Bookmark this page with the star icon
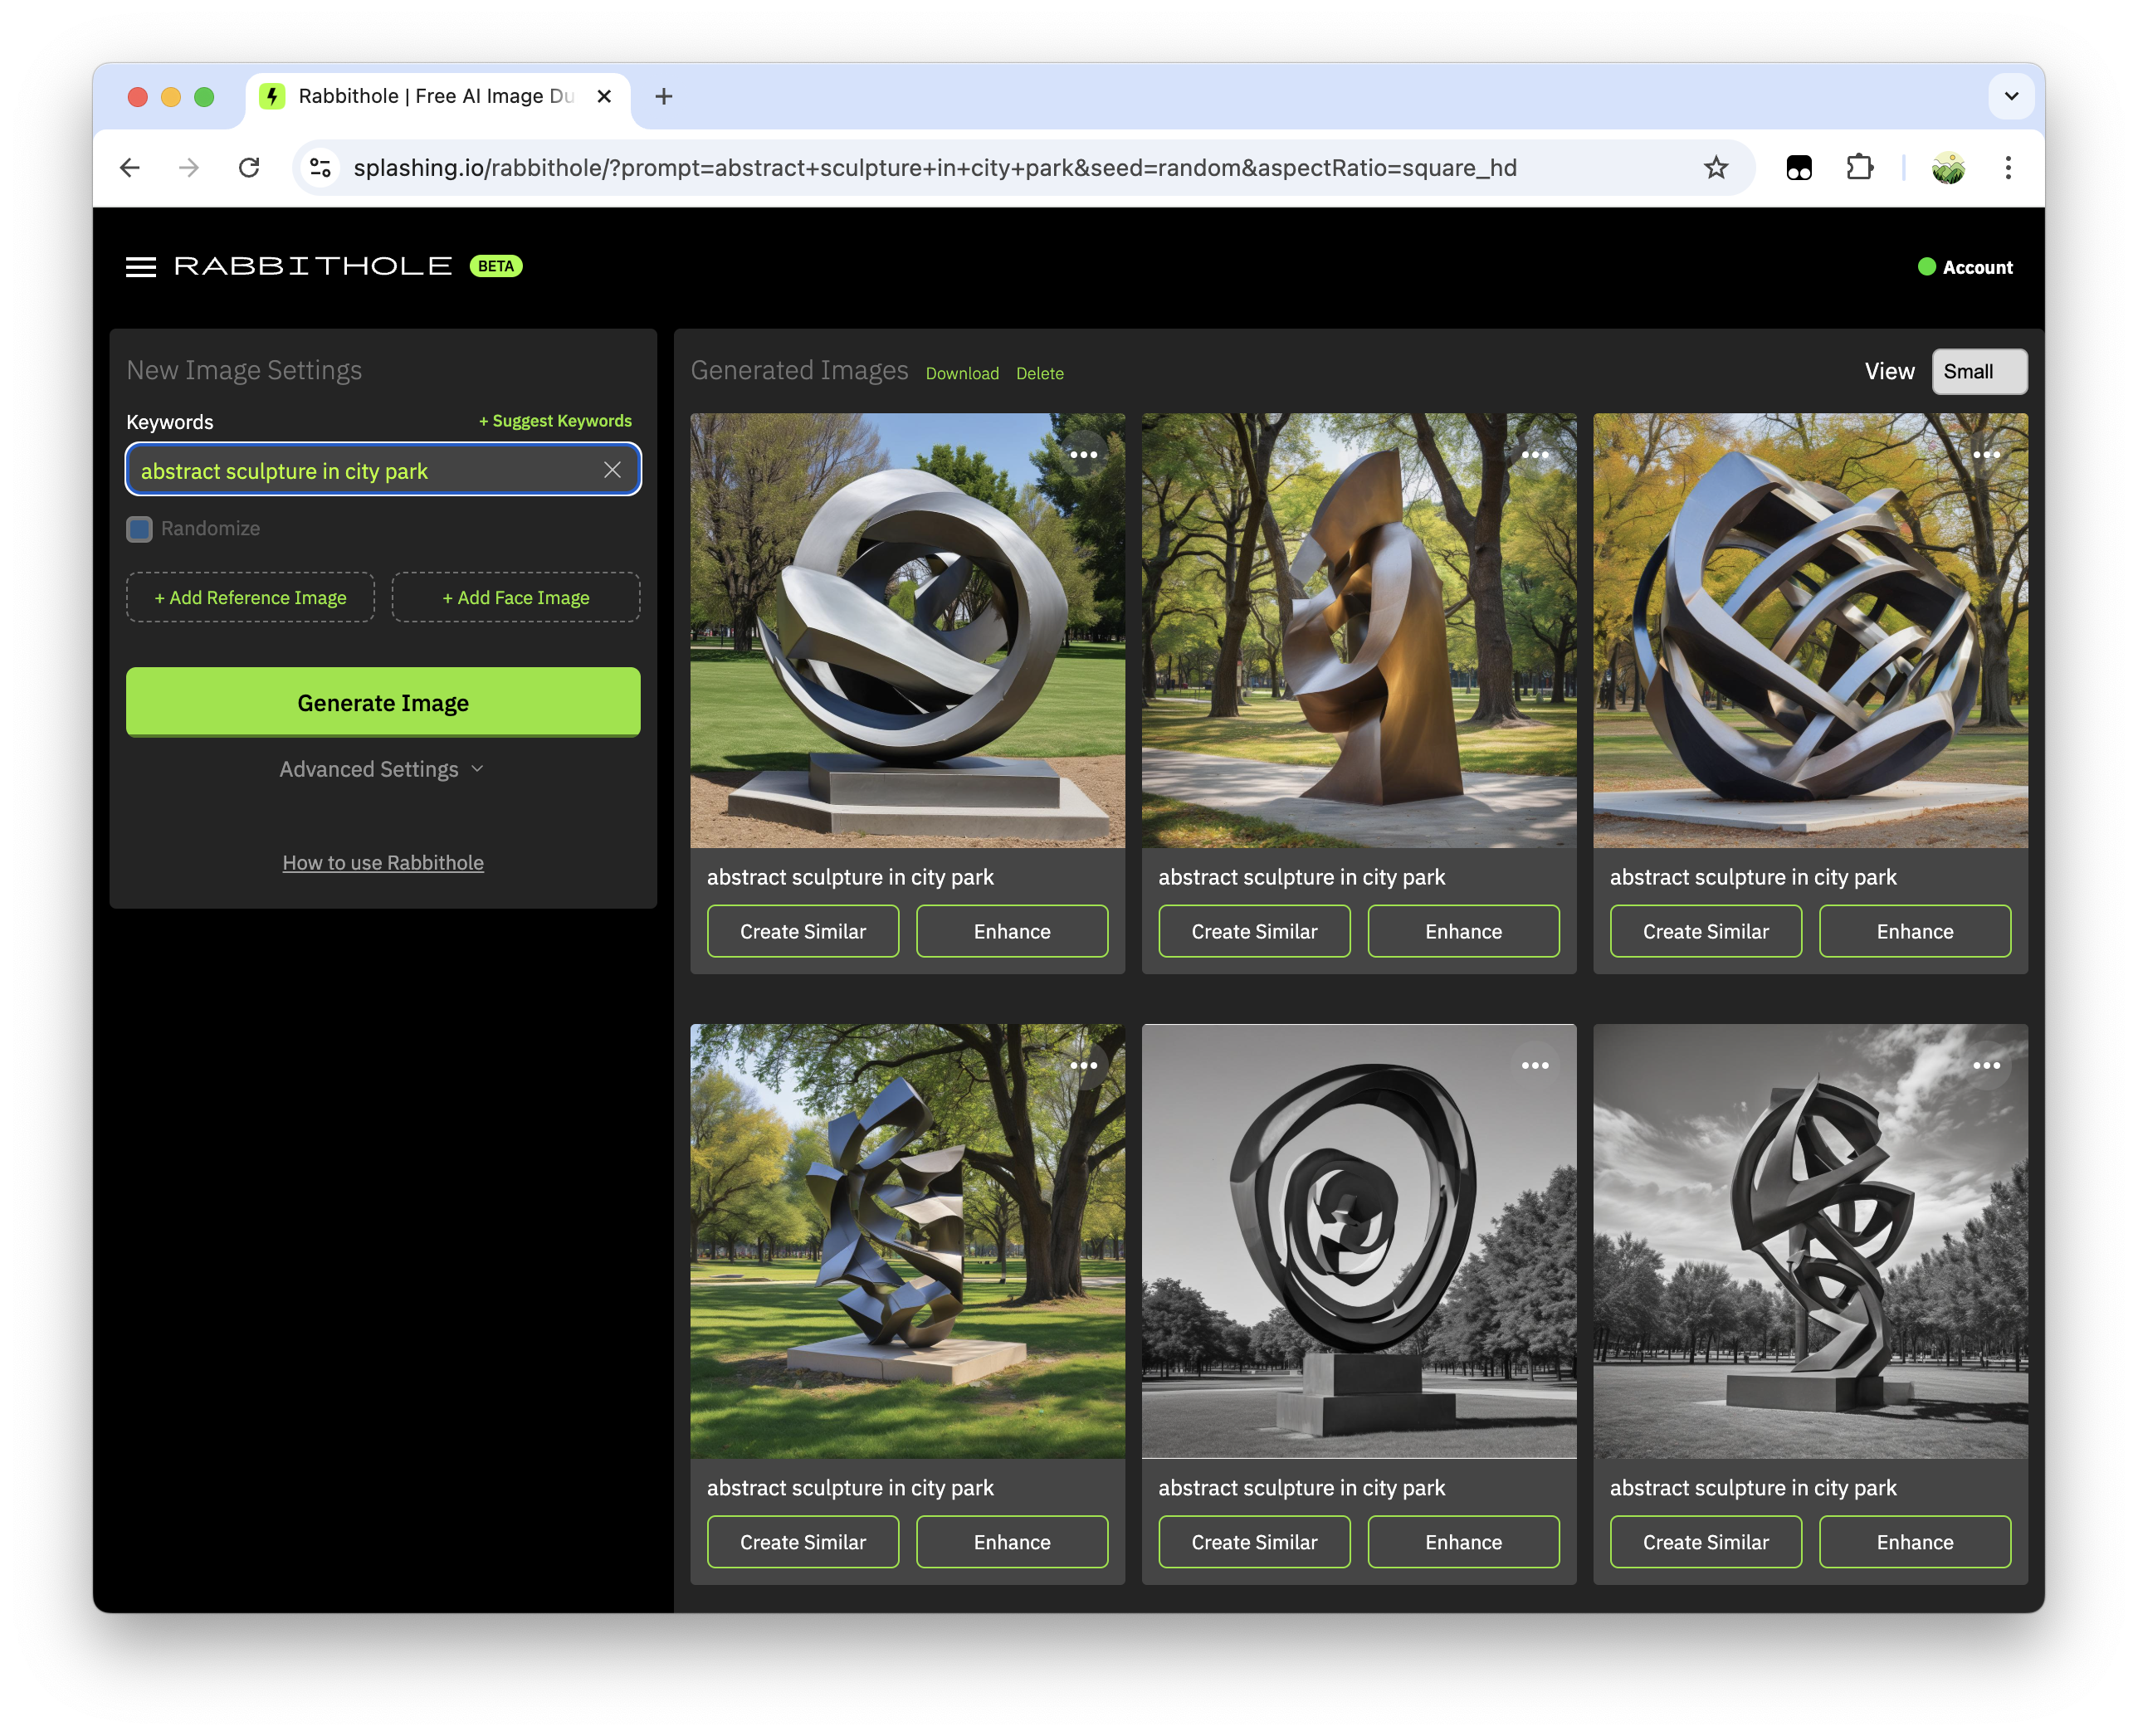2138x1736 pixels. (1716, 167)
